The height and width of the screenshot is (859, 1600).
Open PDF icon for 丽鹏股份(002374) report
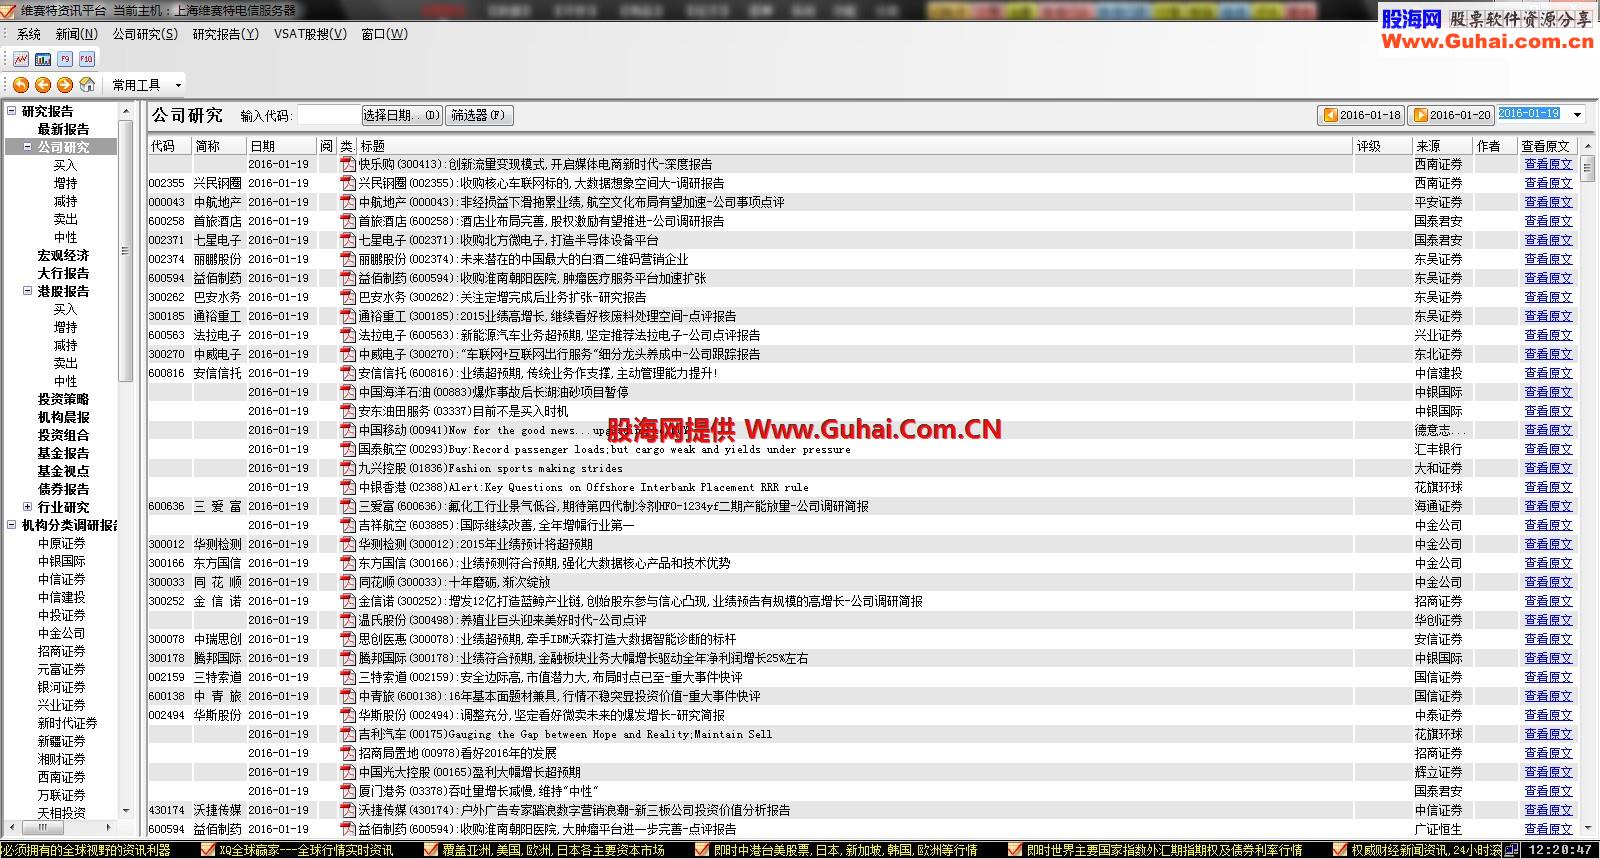(x=348, y=259)
